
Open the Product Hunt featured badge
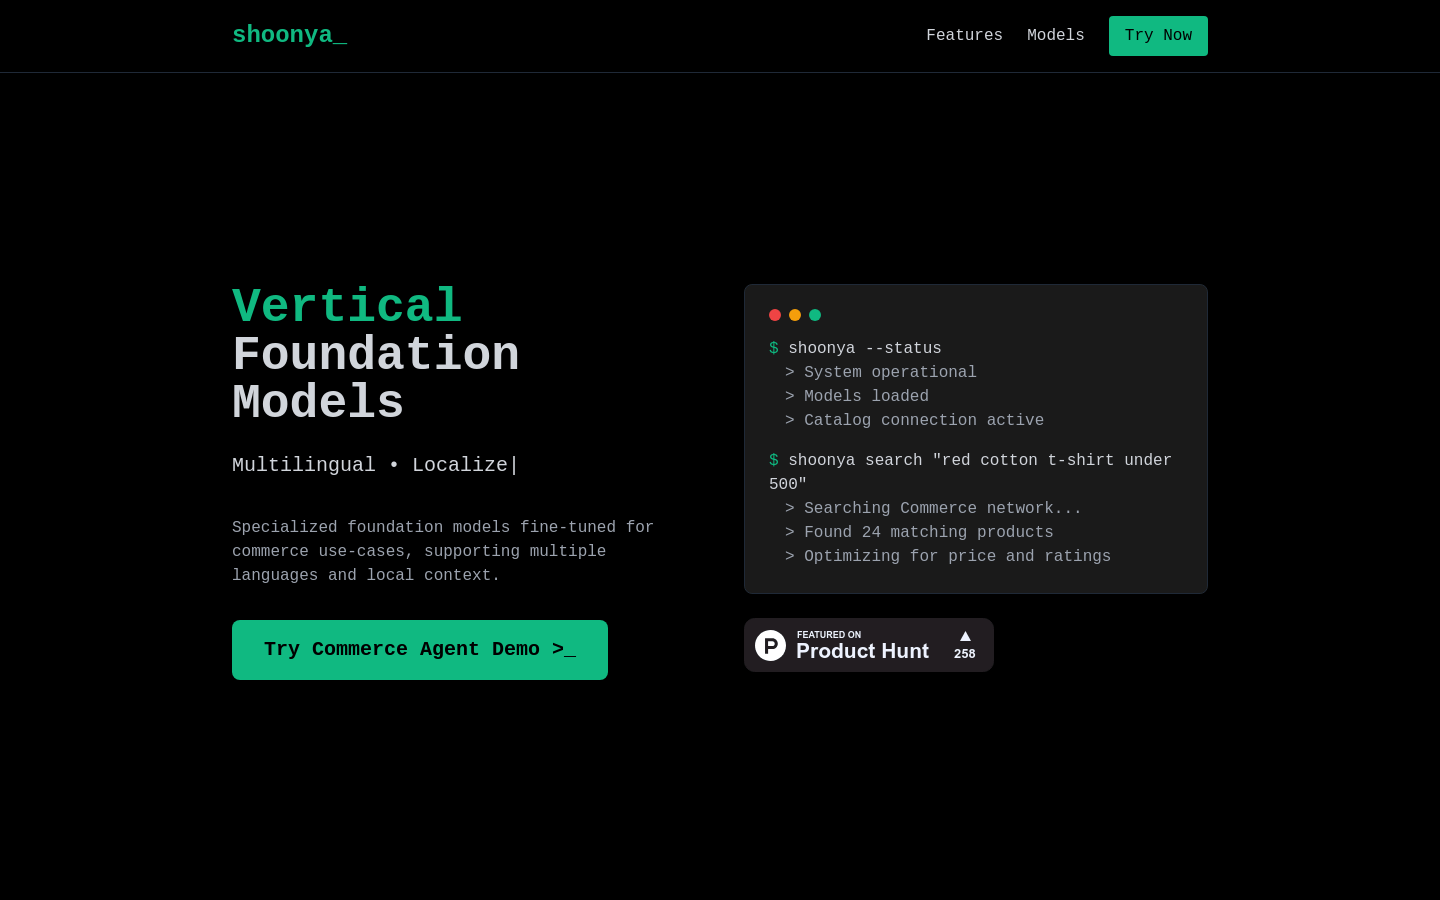pyautogui.click(x=869, y=645)
